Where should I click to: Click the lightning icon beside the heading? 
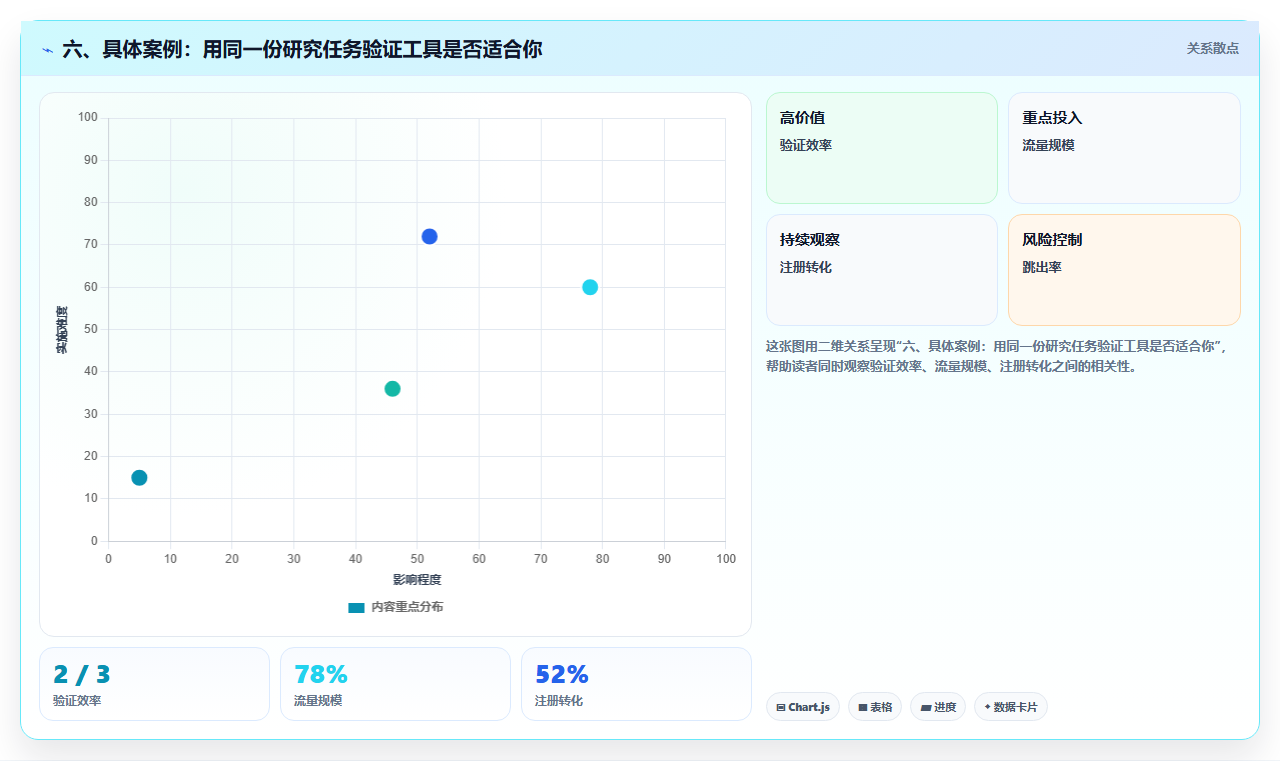pos(48,49)
